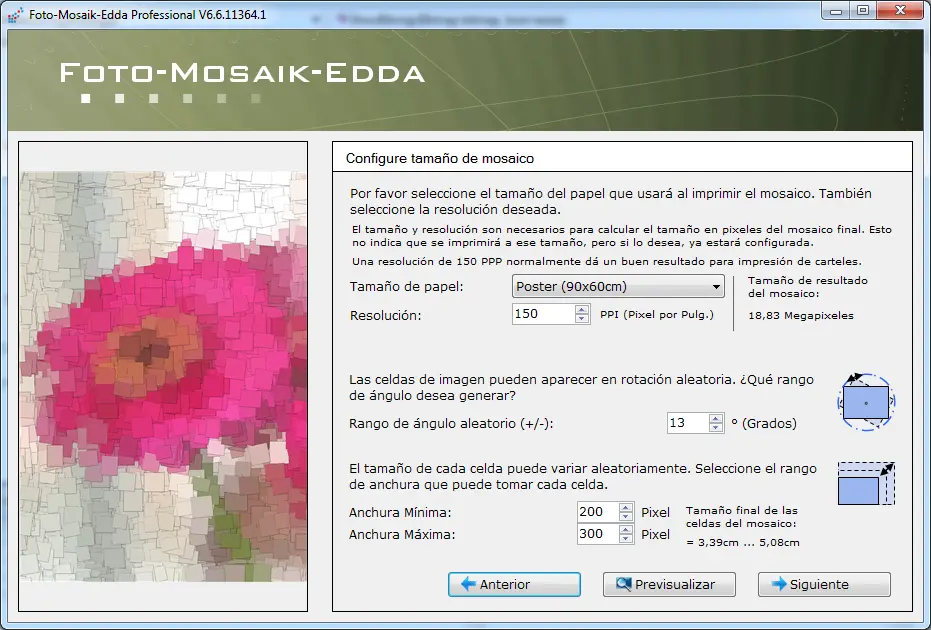
Task: Click the Anchura Máxima pixel field
Action: (x=597, y=534)
